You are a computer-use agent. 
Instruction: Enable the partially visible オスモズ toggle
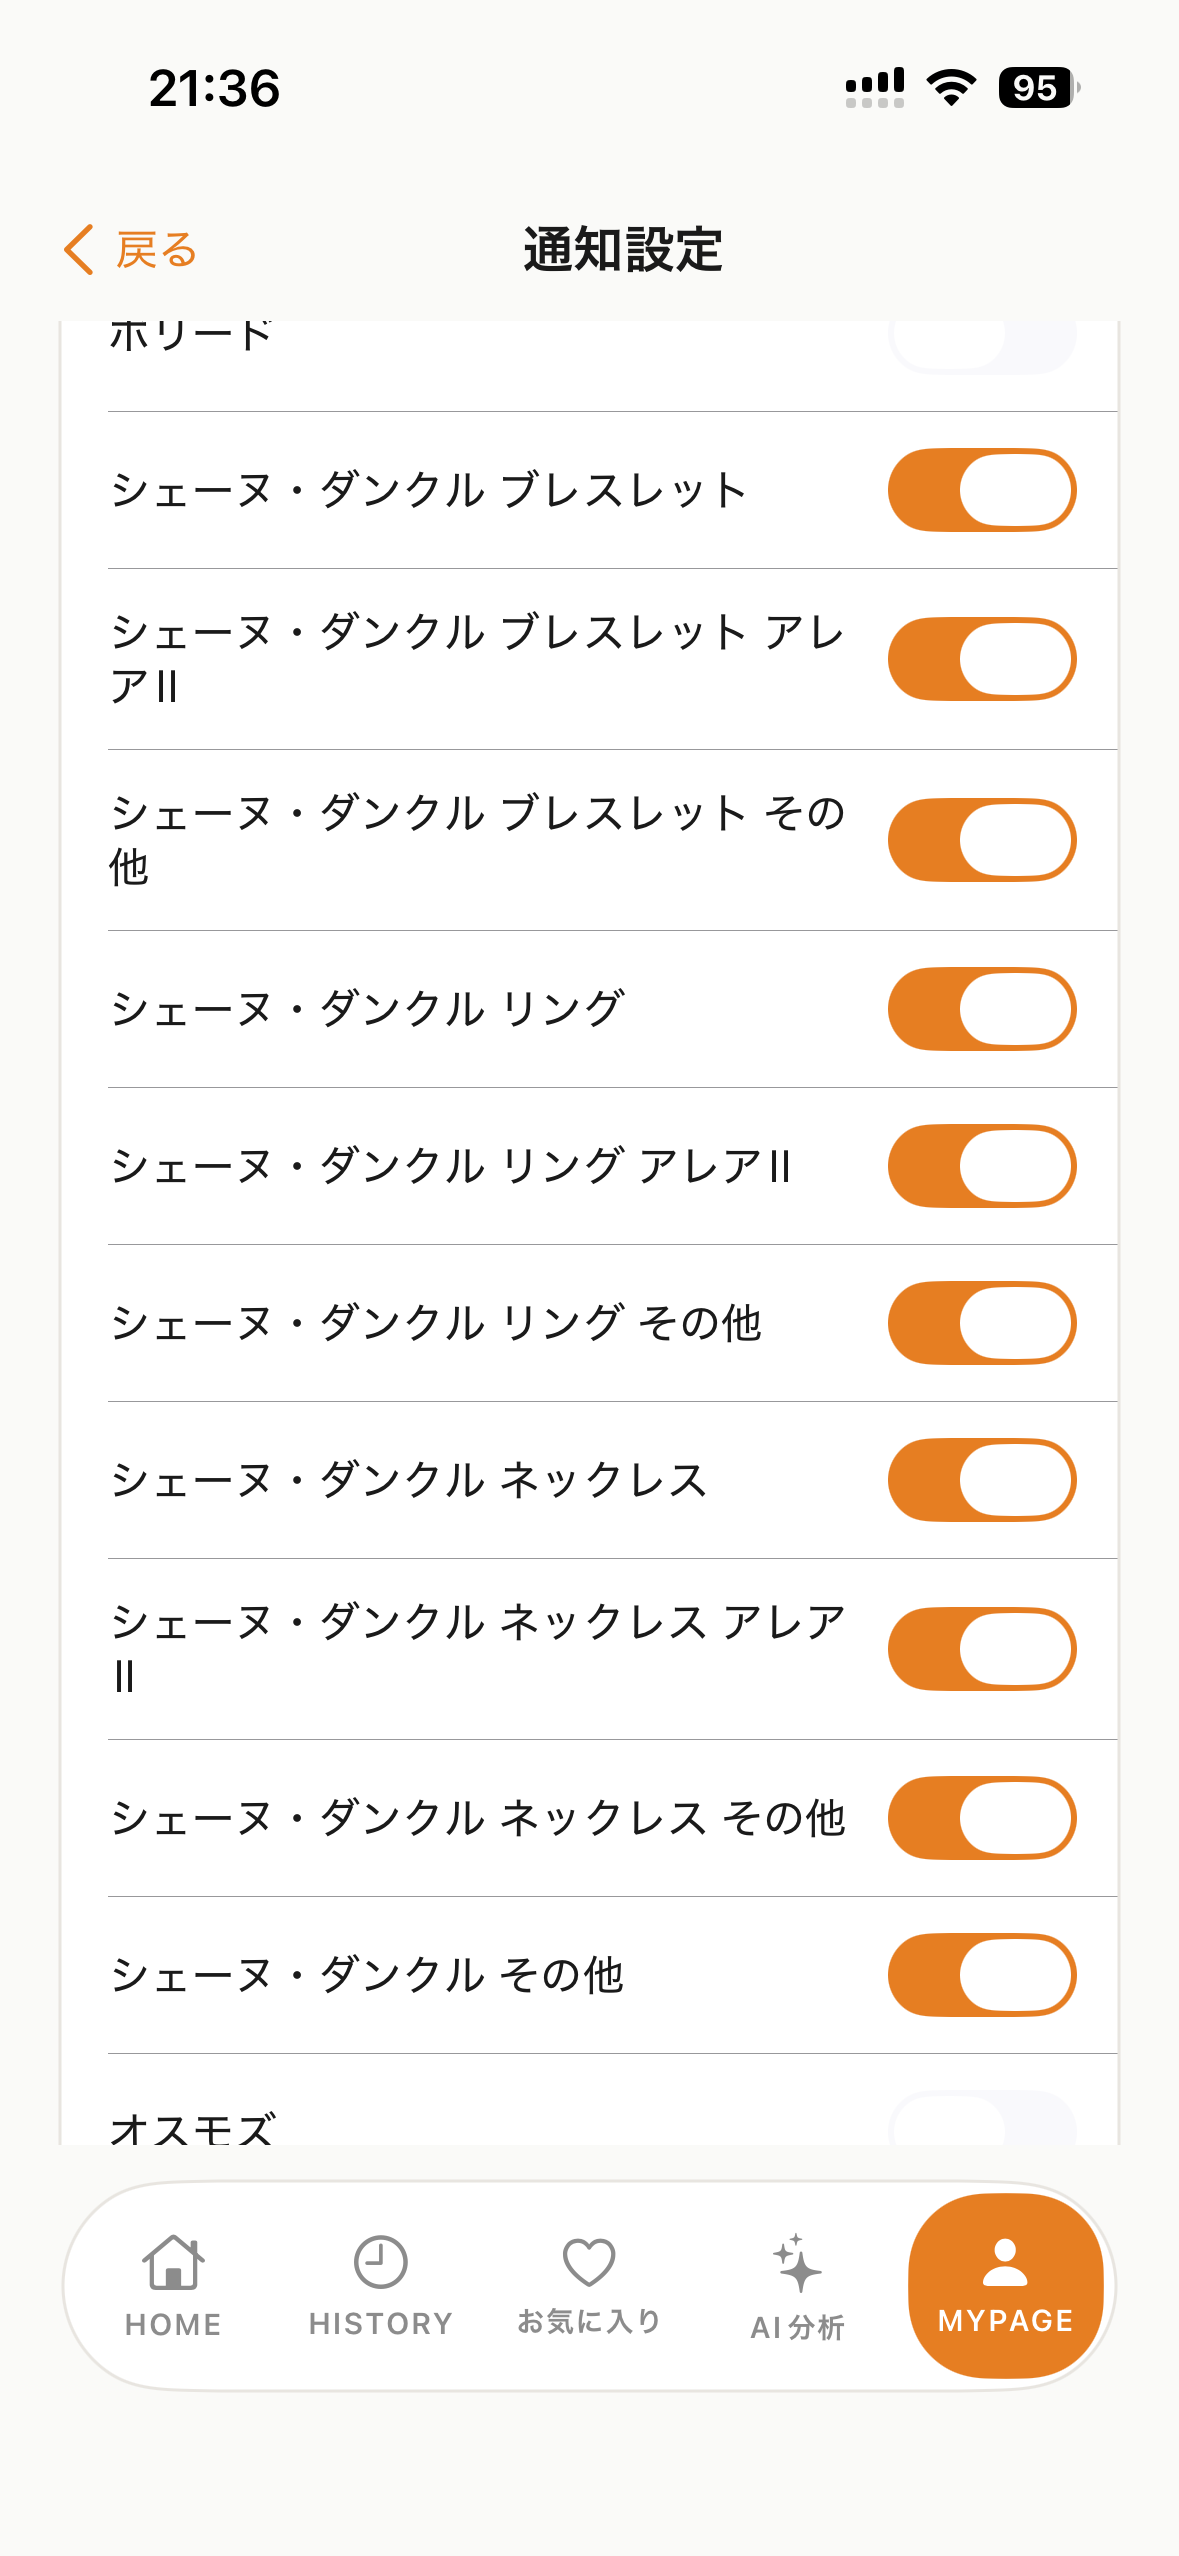point(982,2118)
